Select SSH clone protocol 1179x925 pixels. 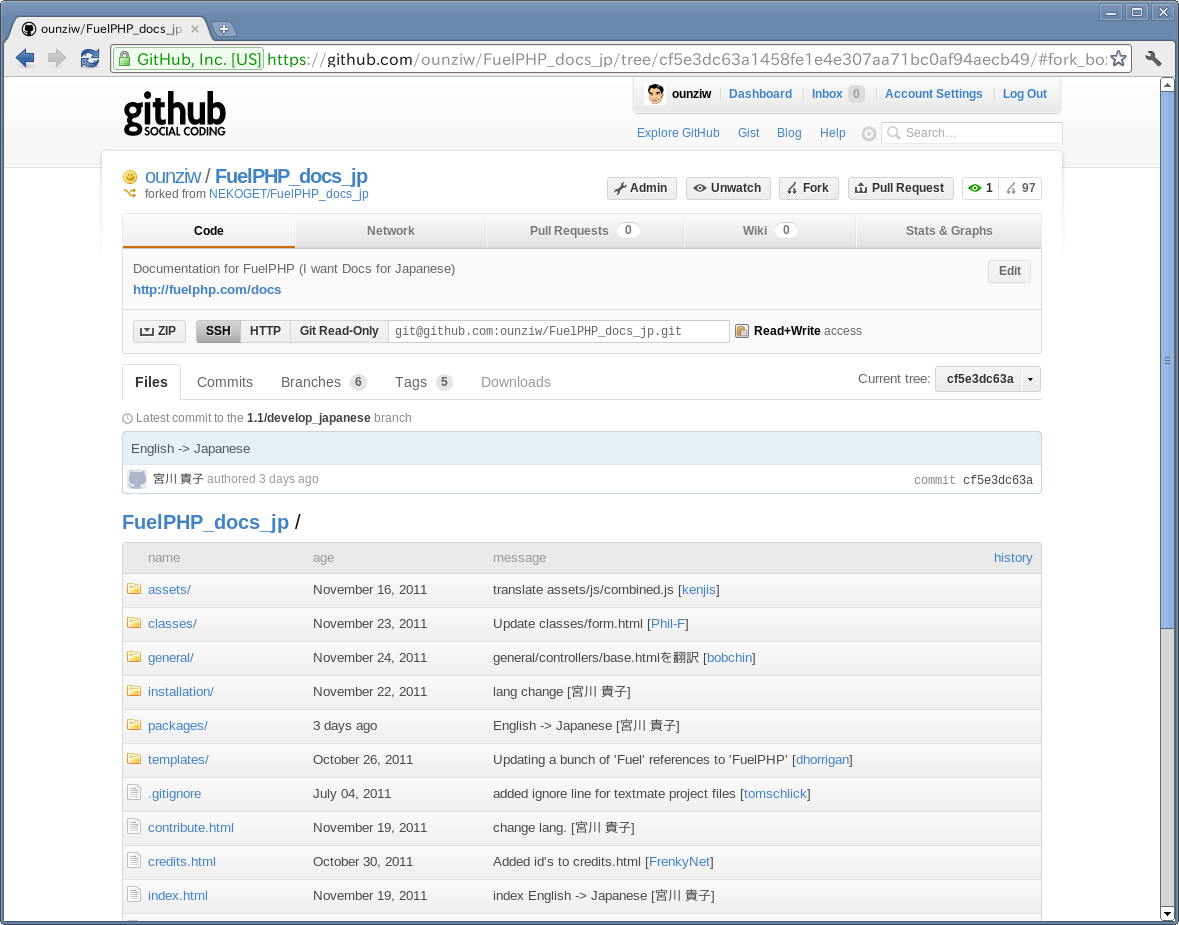tap(218, 331)
